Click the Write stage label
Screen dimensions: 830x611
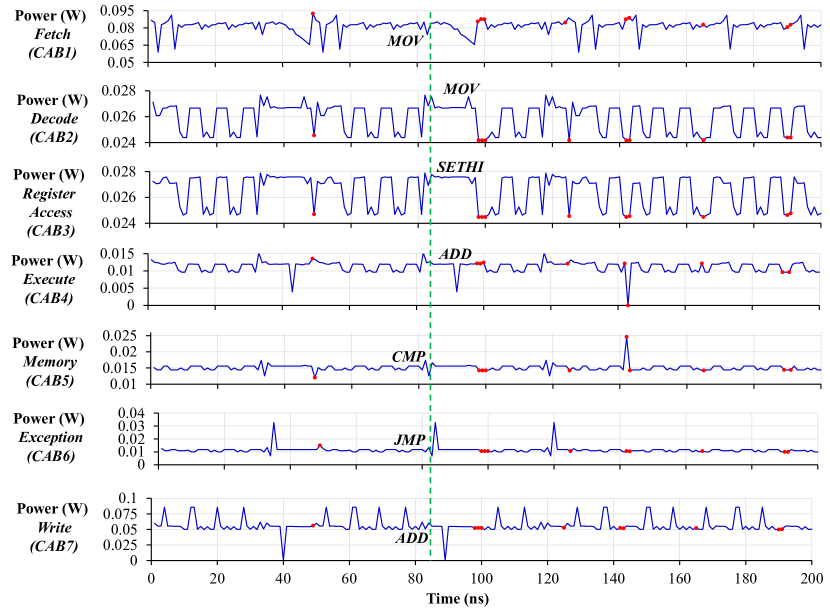tap(54, 527)
